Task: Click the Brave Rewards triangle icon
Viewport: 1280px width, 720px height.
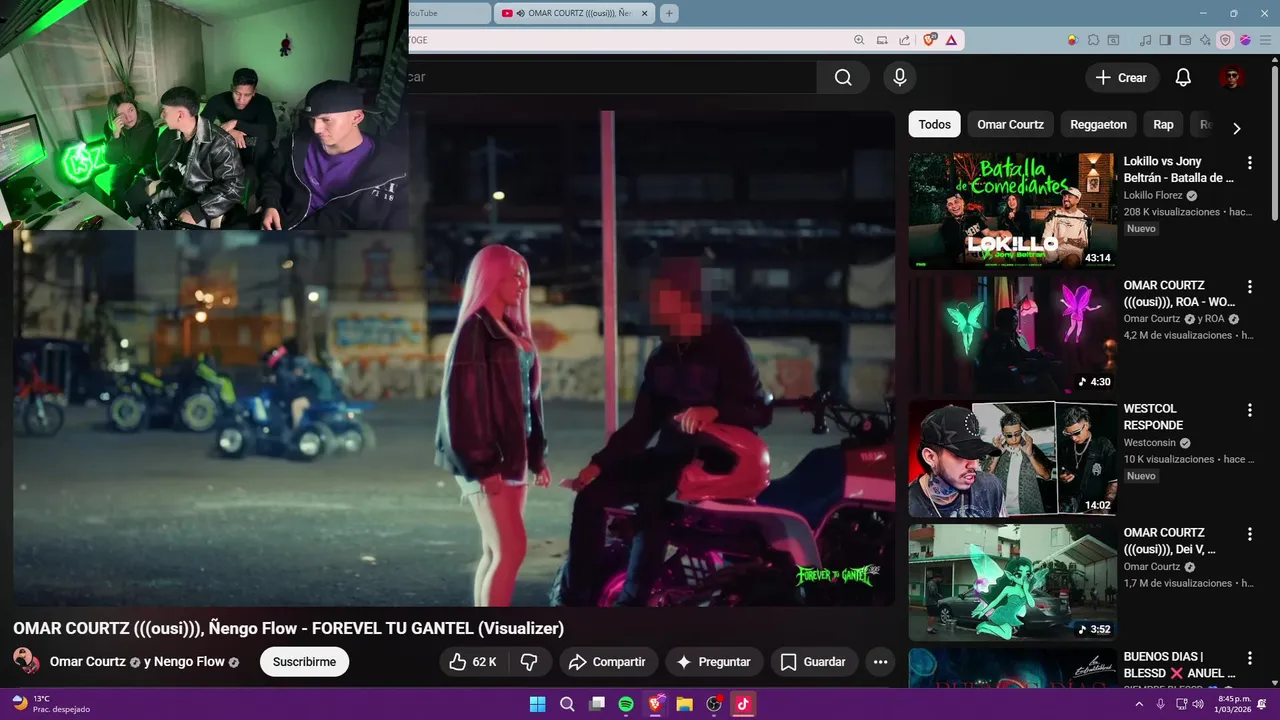Action: coord(950,40)
